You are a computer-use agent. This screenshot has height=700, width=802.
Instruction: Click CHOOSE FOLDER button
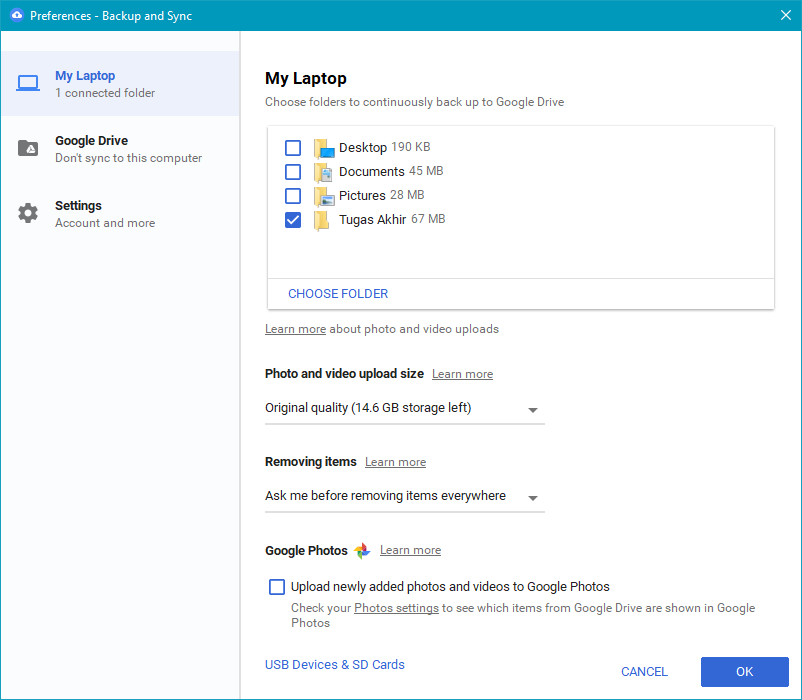(338, 293)
